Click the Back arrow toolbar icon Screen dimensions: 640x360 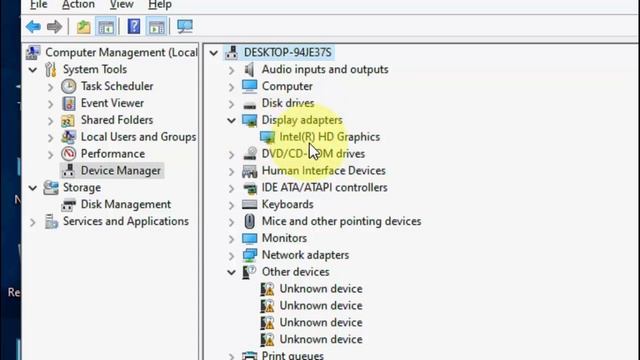pyautogui.click(x=33, y=27)
